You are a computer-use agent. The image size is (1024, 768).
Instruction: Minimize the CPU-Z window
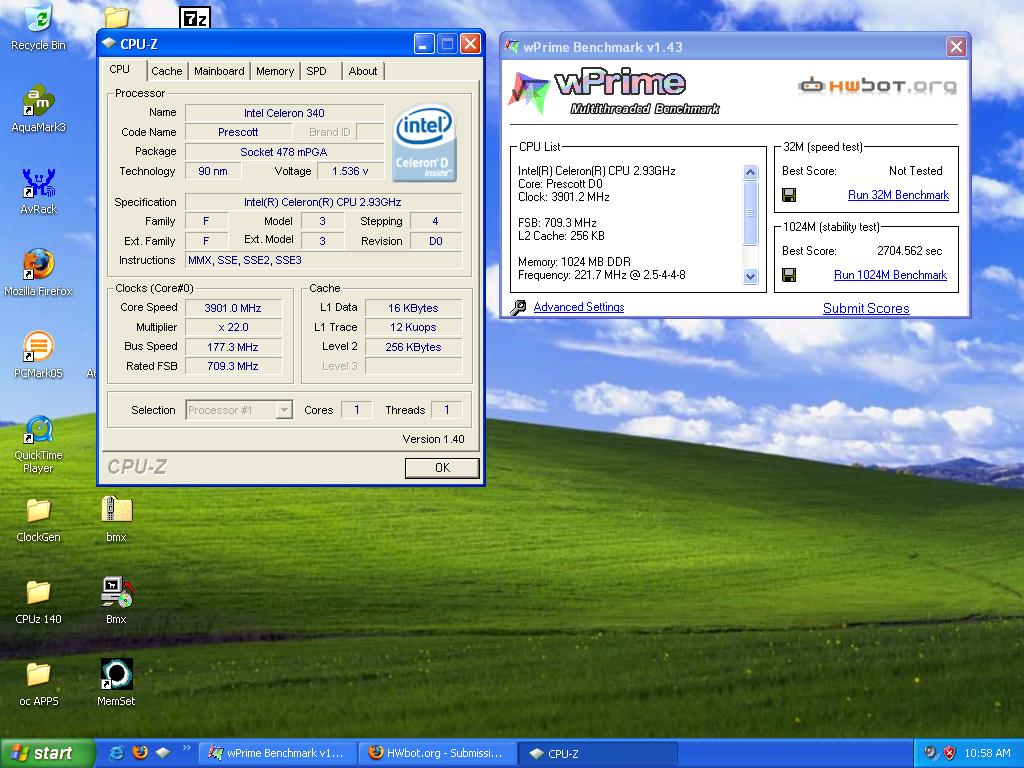pos(424,44)
